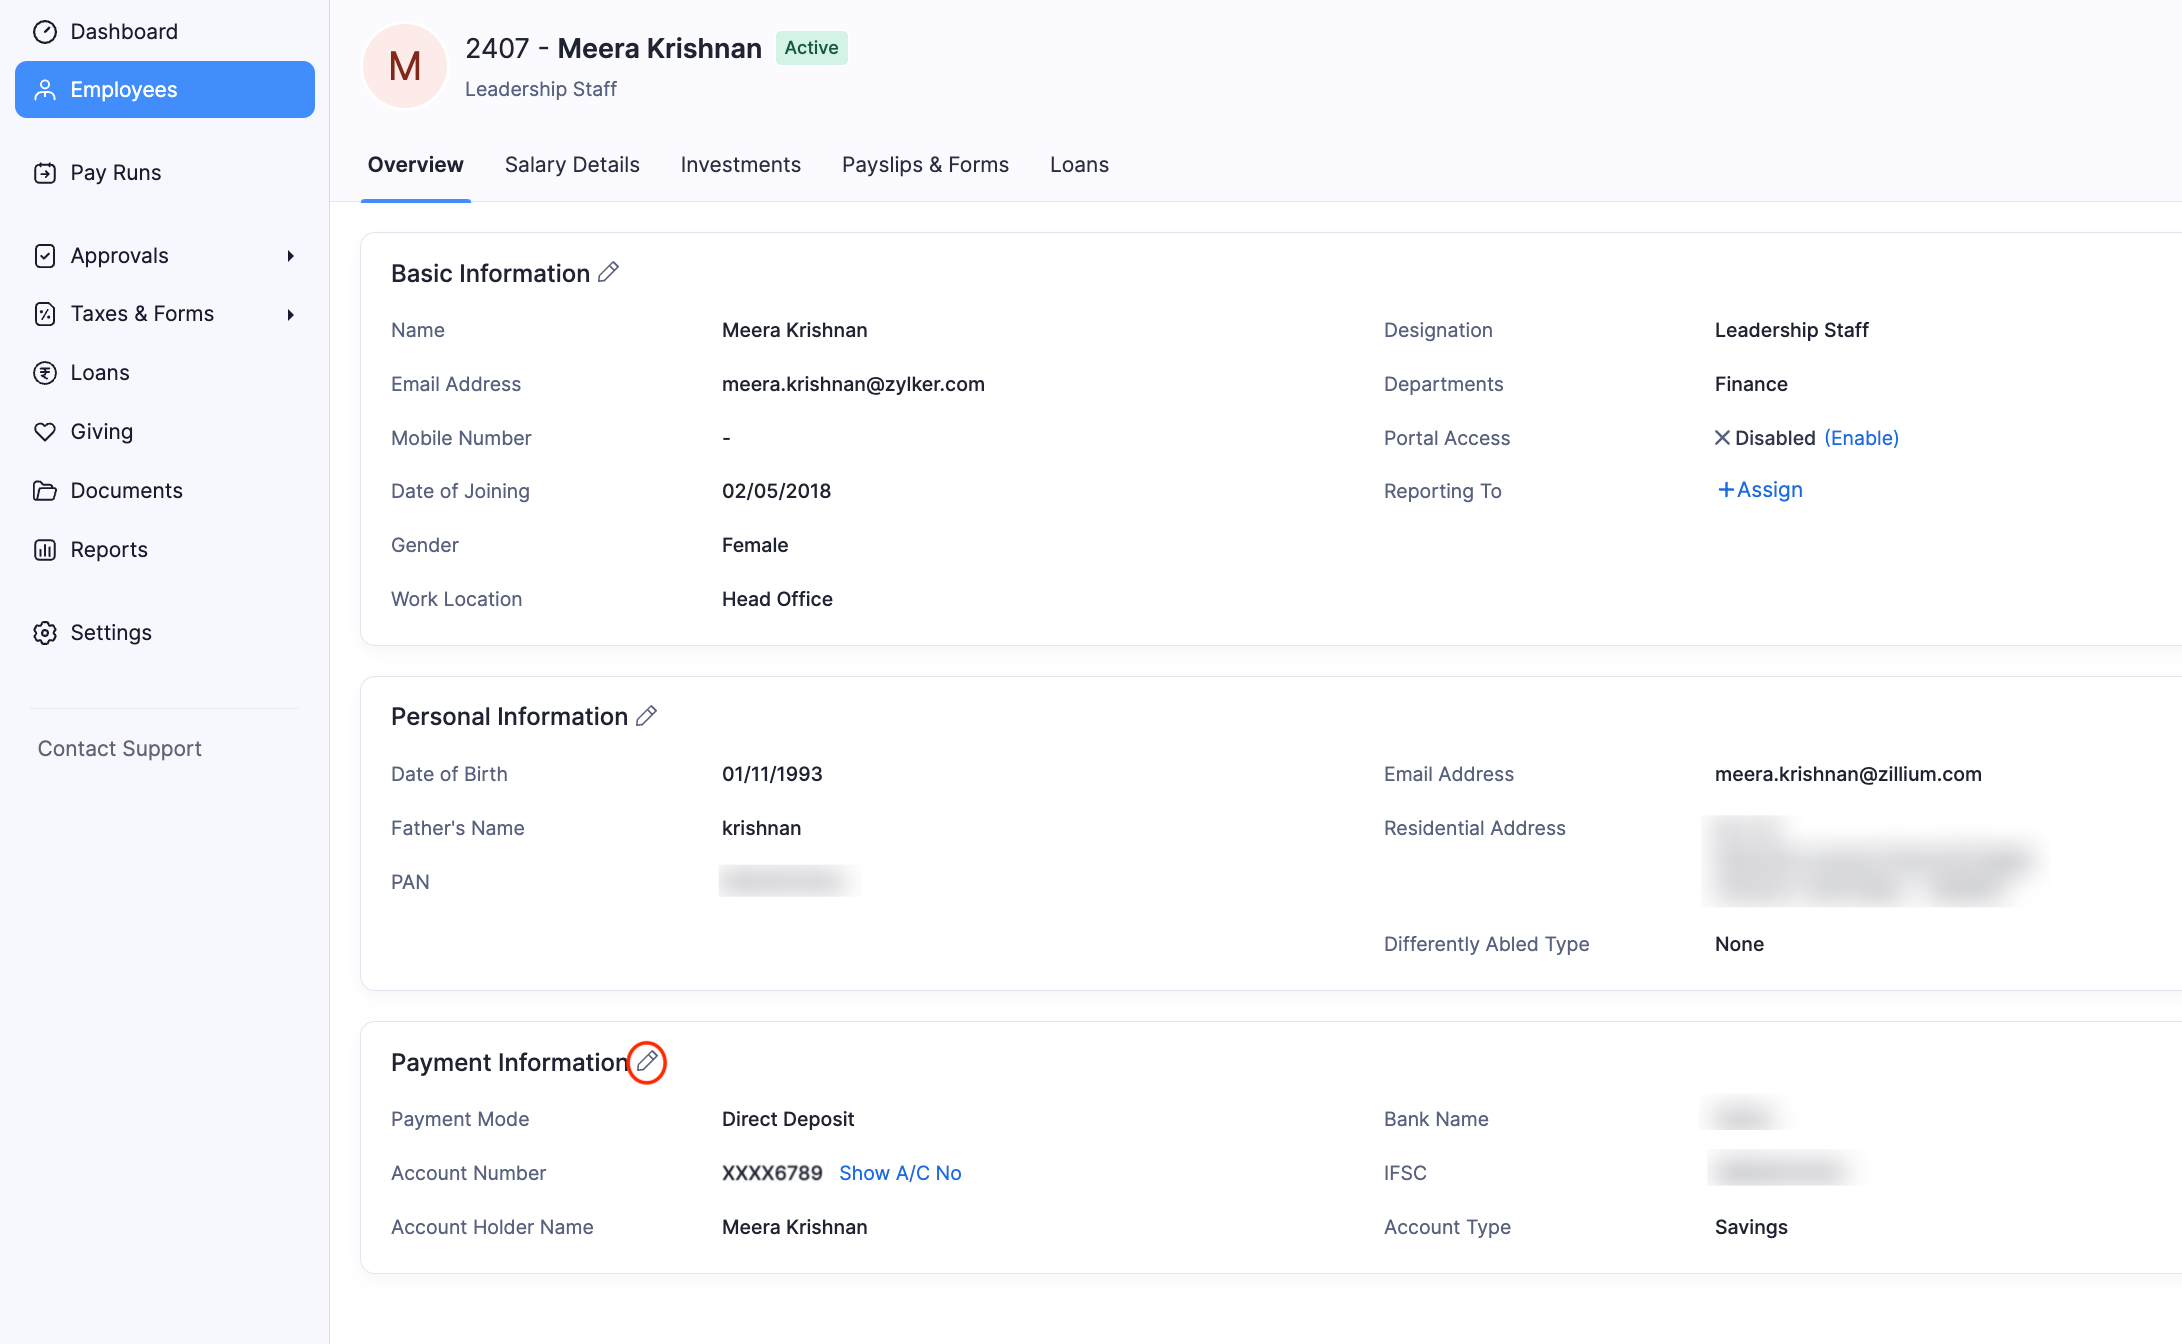The height and width of the screenshot is (1344, 2182).
Task: Select the Employees sidebar icon
Action: point(45,89)
